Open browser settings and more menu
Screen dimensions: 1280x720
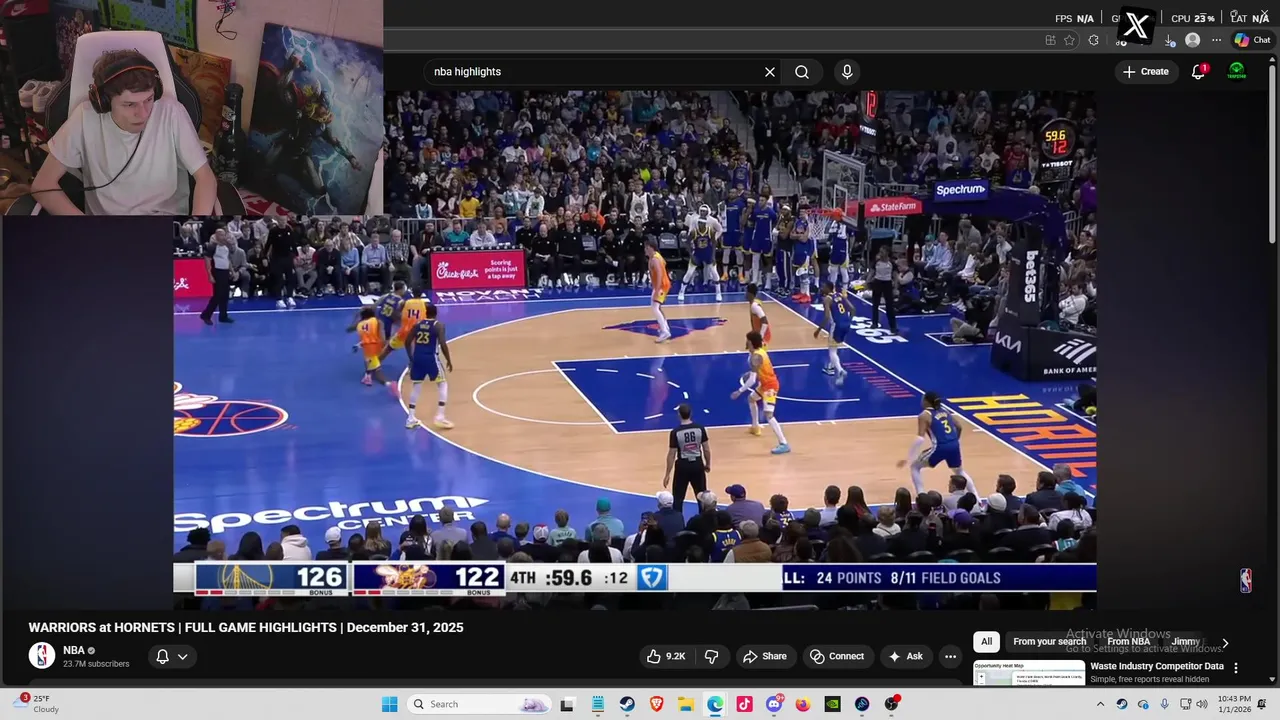coord(1216,40)
